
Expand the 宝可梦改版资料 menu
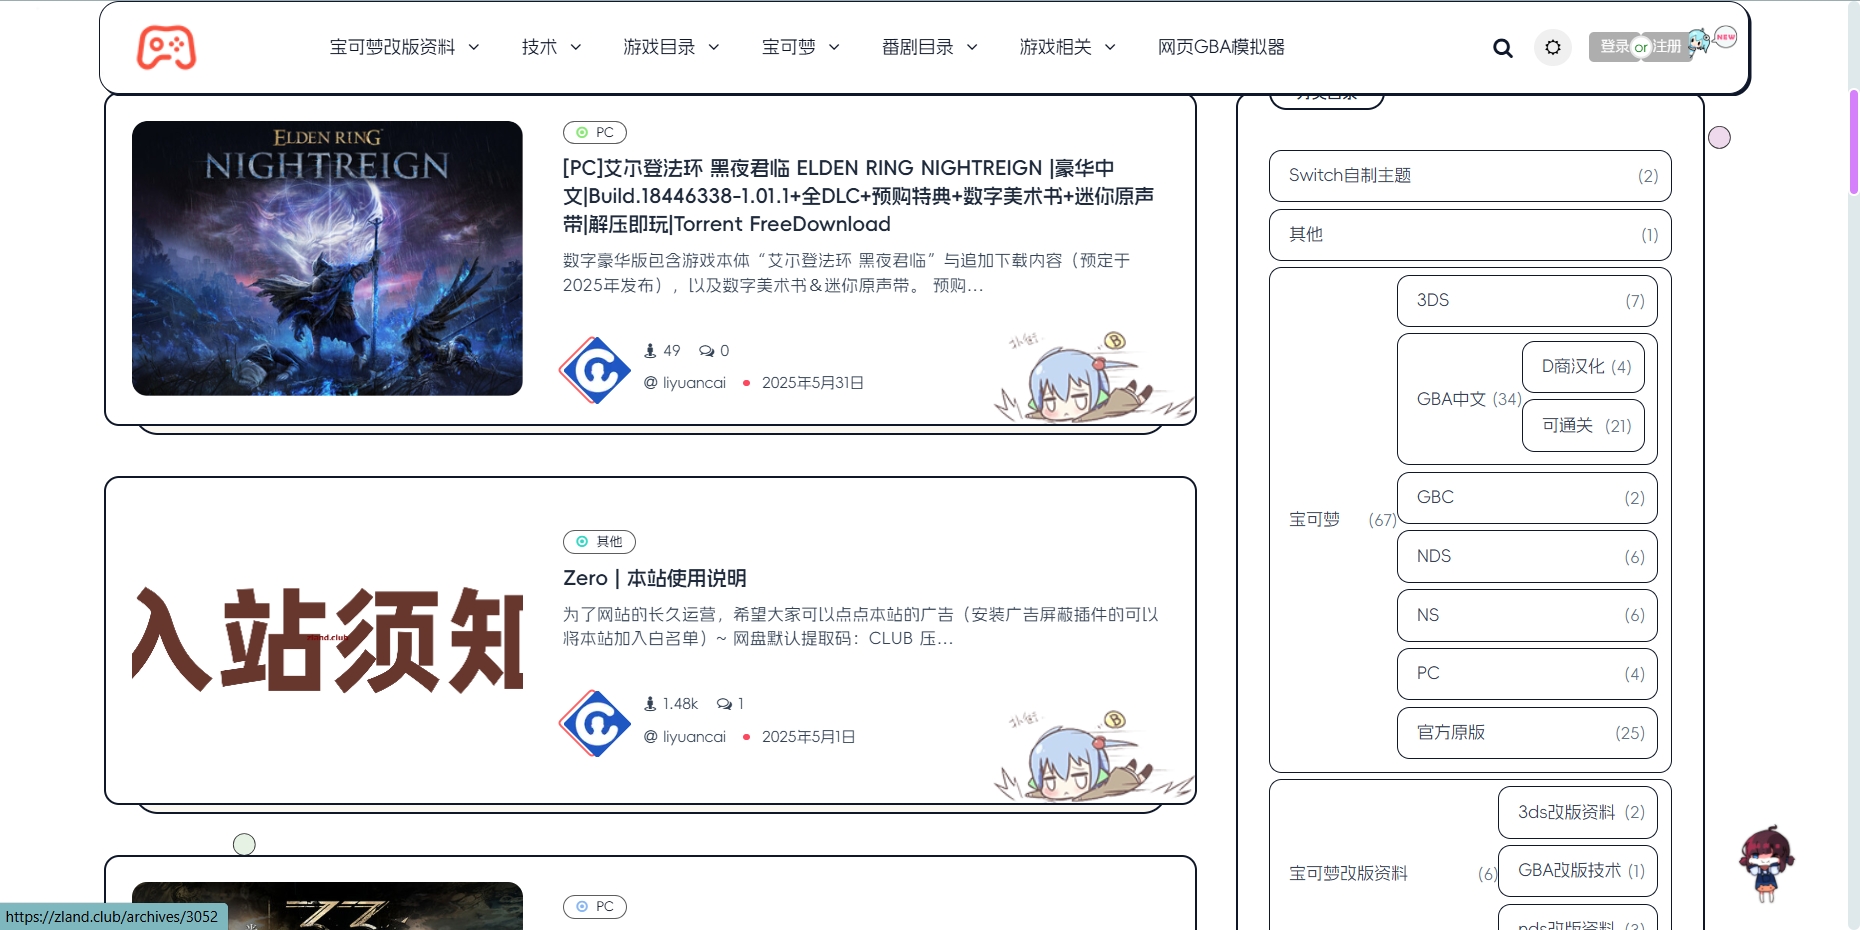tap(404, 47)
